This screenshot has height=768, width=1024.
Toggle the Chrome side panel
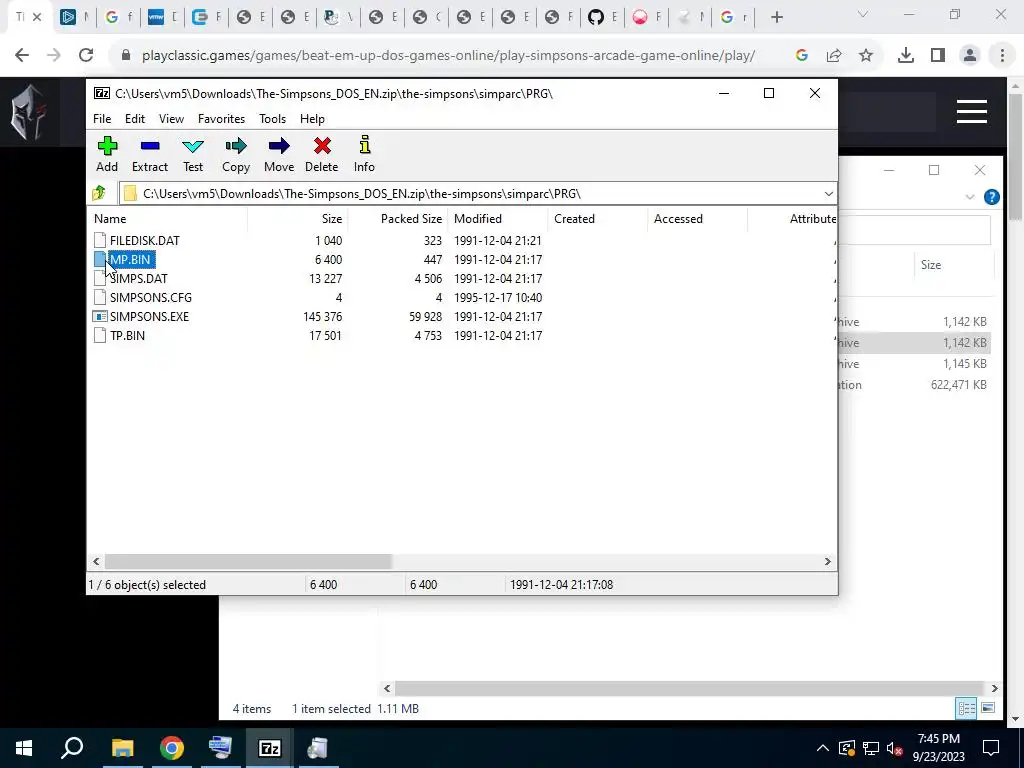pyautogui.click(x=938, y=56)
